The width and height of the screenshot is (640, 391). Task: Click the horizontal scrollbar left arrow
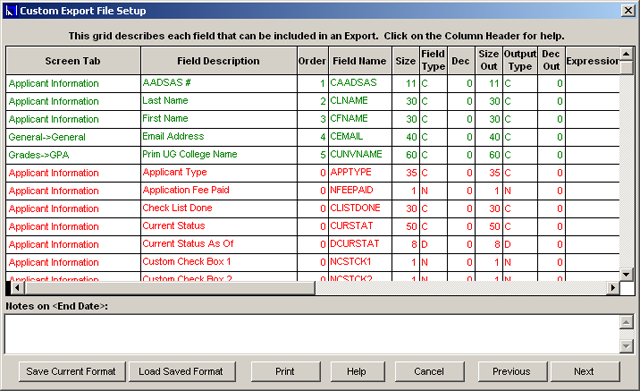pos(17,288)
